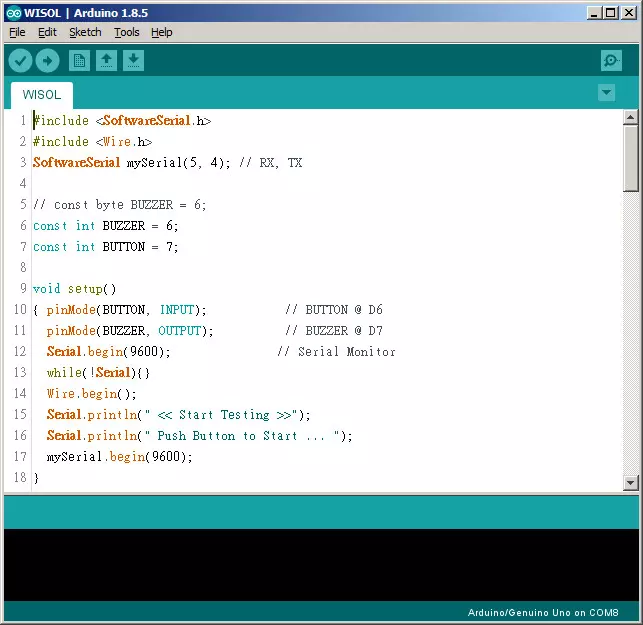
Task: Click the editor scrollbar down arrow
Action: point(630,482)
